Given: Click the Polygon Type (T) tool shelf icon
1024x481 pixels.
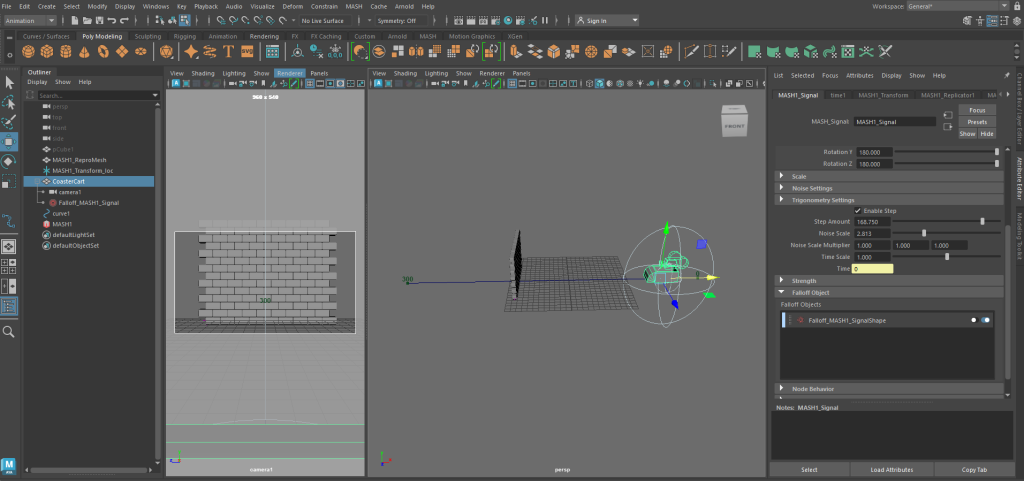Looking at the screenshot, I should tap(229, 51).
